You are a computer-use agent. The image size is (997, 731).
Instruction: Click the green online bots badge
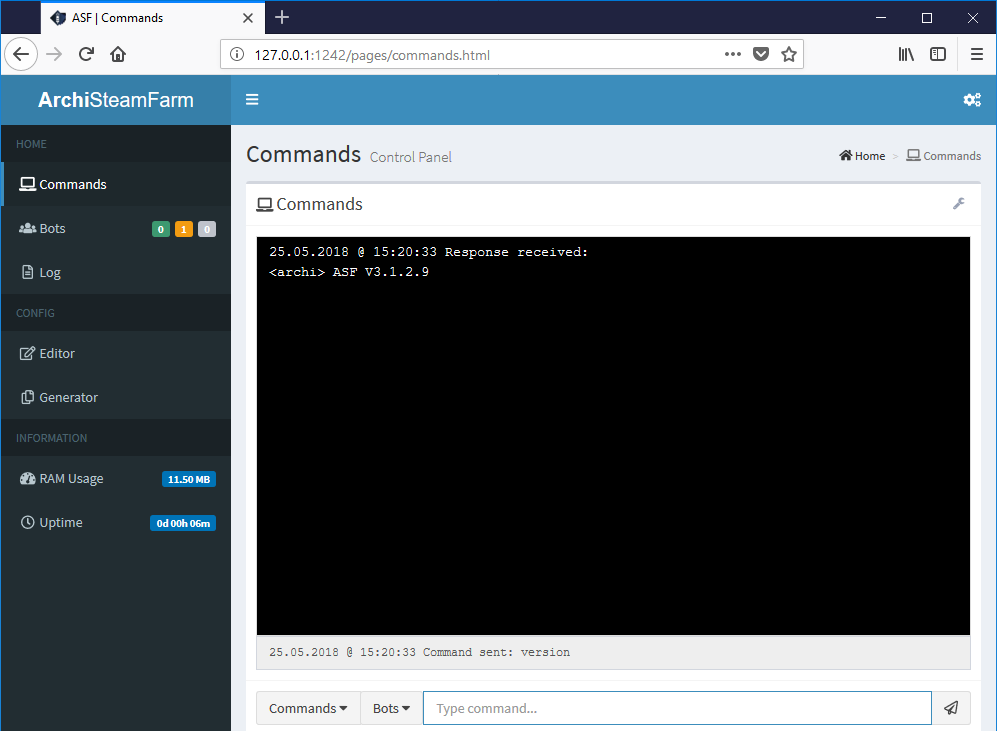point(160,229)
